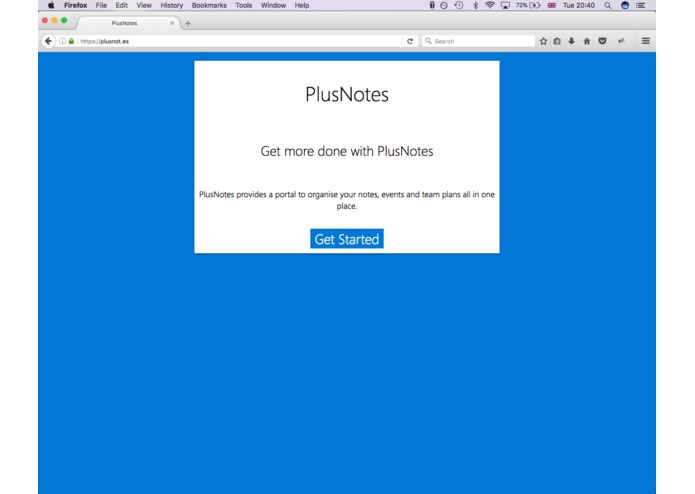The image size is (695, 494).
Task: Click the Tue 20:40 clock
Action: click(579, 5)
